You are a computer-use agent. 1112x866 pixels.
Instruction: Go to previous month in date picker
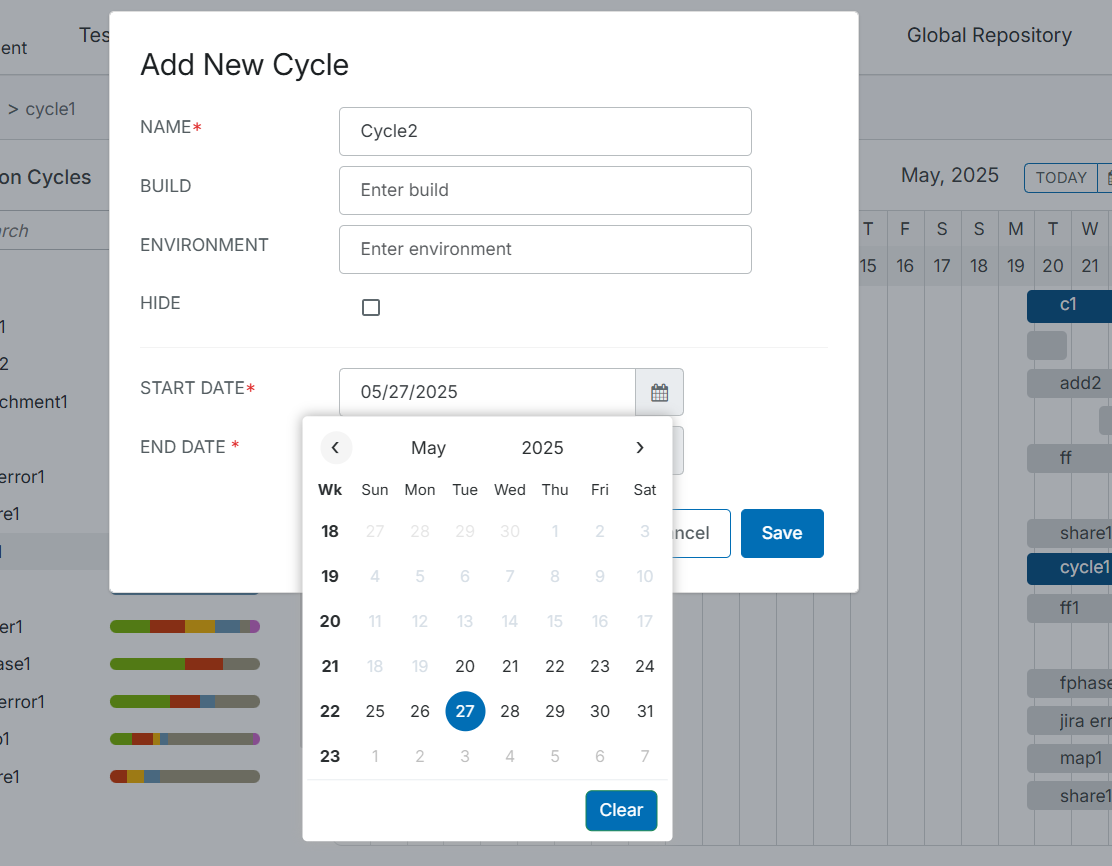point(335,448)
